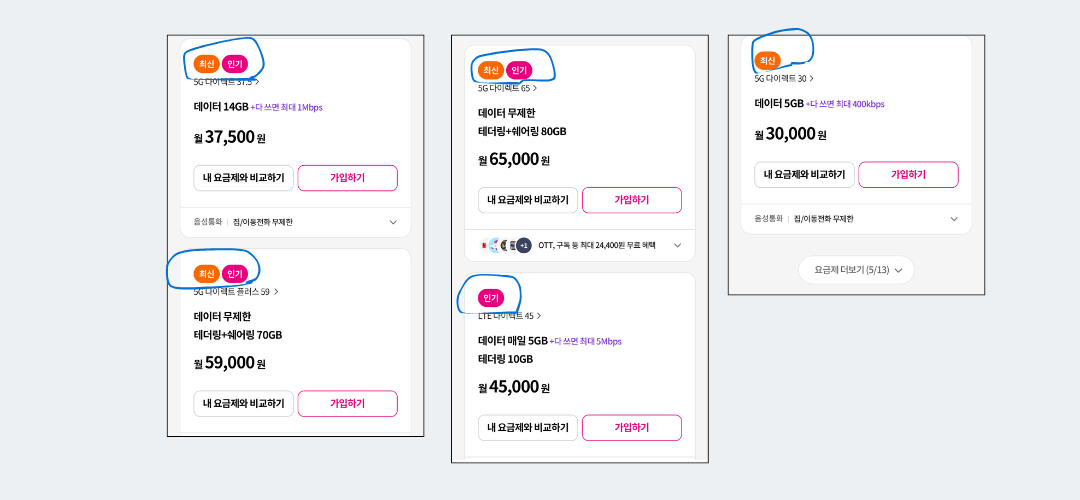Click the 최신 badge on the 5G 다이렉트 30 plan
The height and width of the screenshot is (500, 1080).
tap(767, 61)
